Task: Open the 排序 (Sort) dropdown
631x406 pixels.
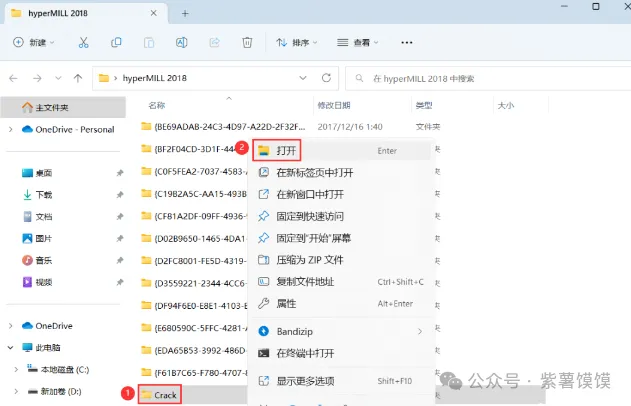Action: tap(293, 42)
